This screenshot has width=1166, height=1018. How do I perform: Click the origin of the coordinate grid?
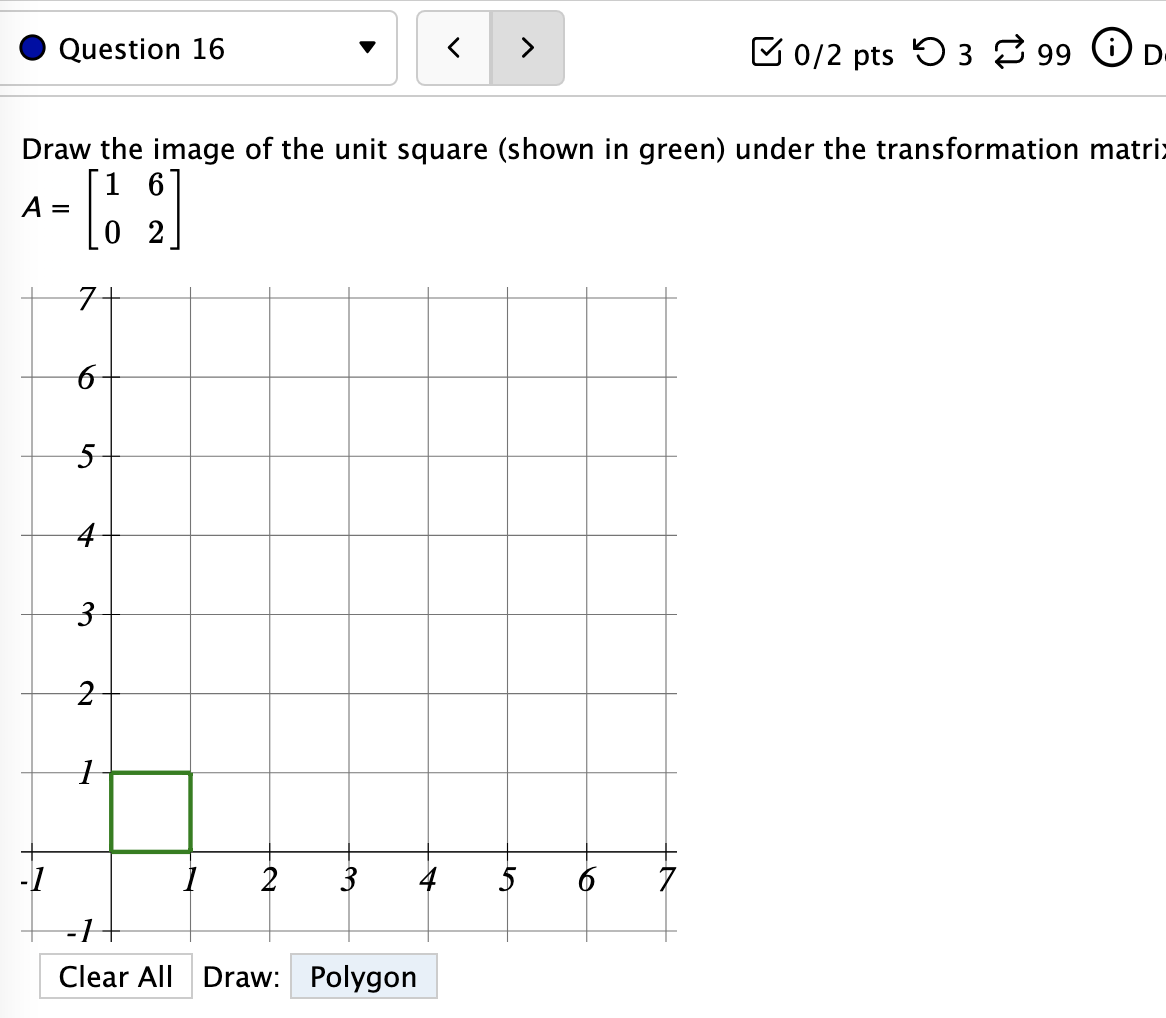point(110,852)
